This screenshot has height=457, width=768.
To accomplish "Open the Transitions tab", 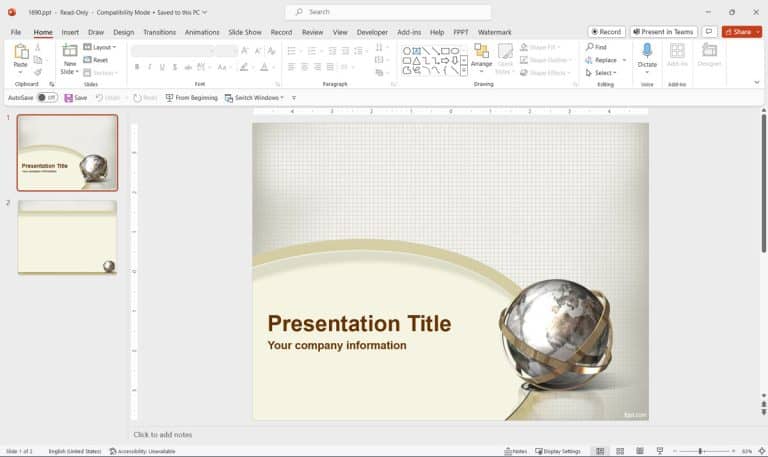I will pos(160,32).
